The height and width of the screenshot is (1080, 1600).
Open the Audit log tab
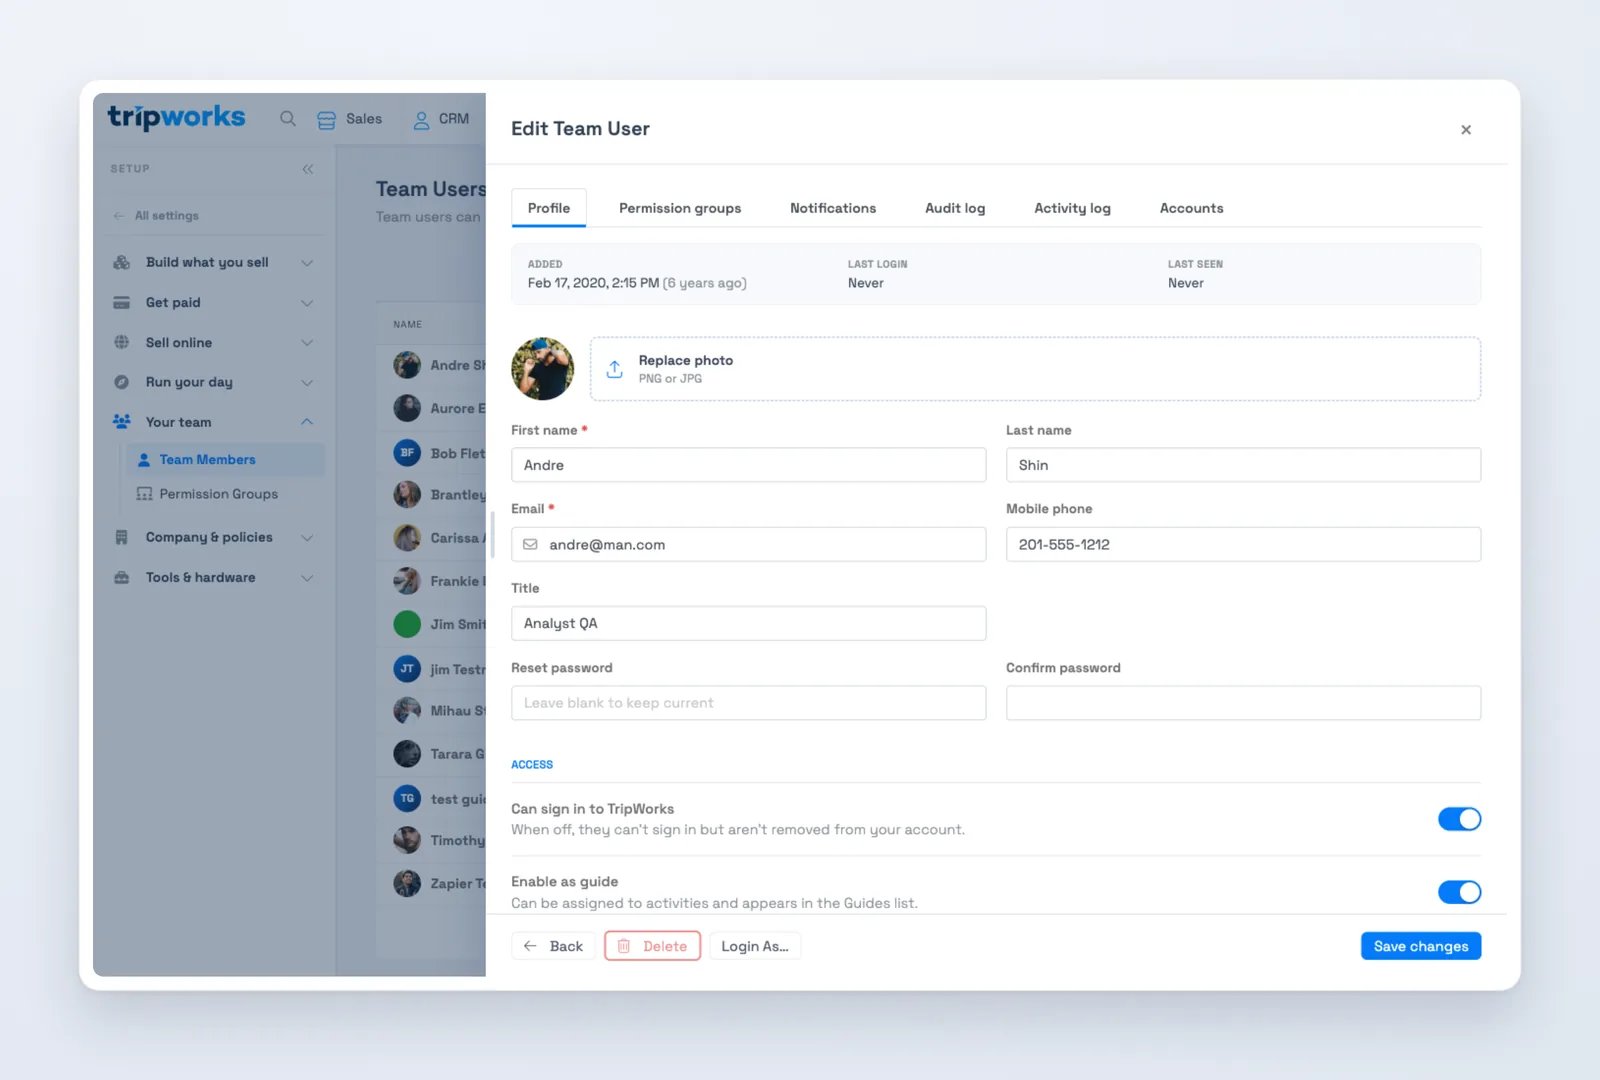[x=955, y=208]
